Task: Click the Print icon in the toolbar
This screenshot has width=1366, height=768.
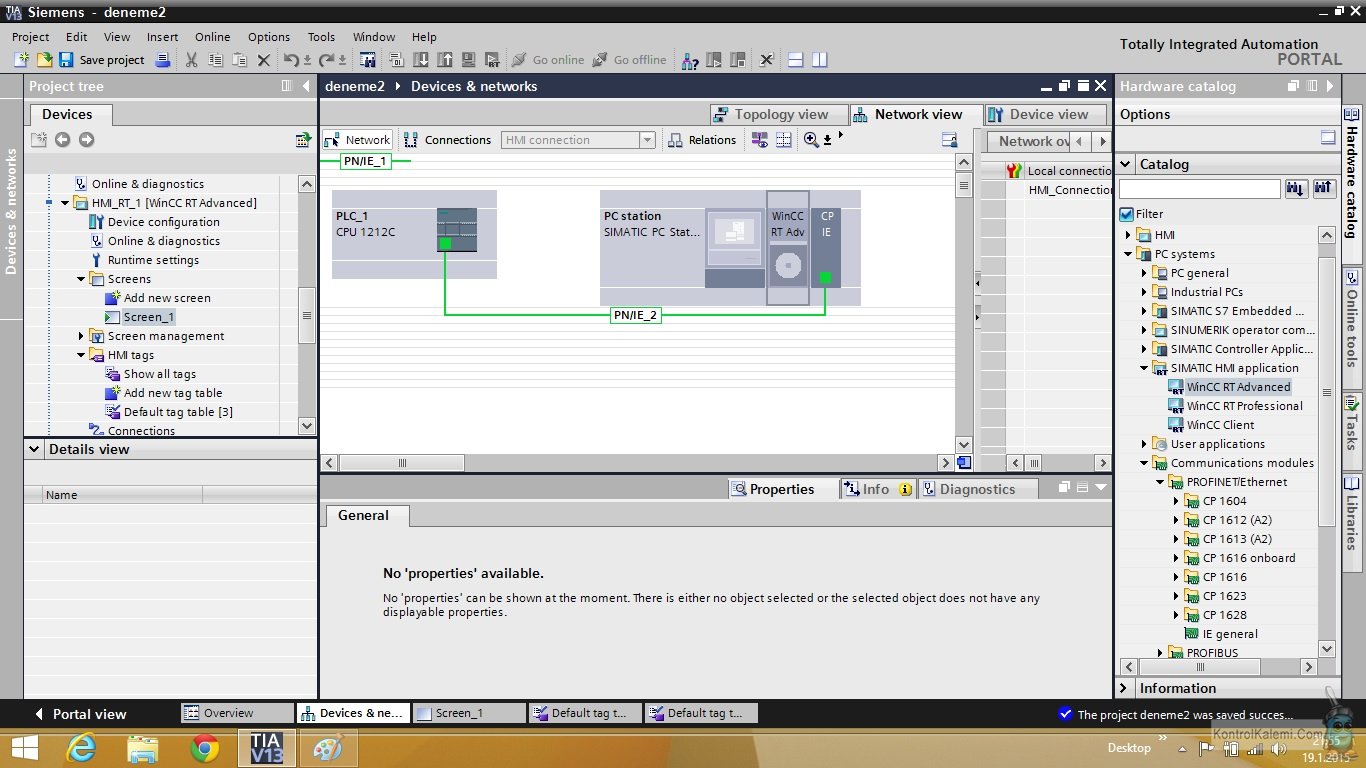Action: coord(163,60)
